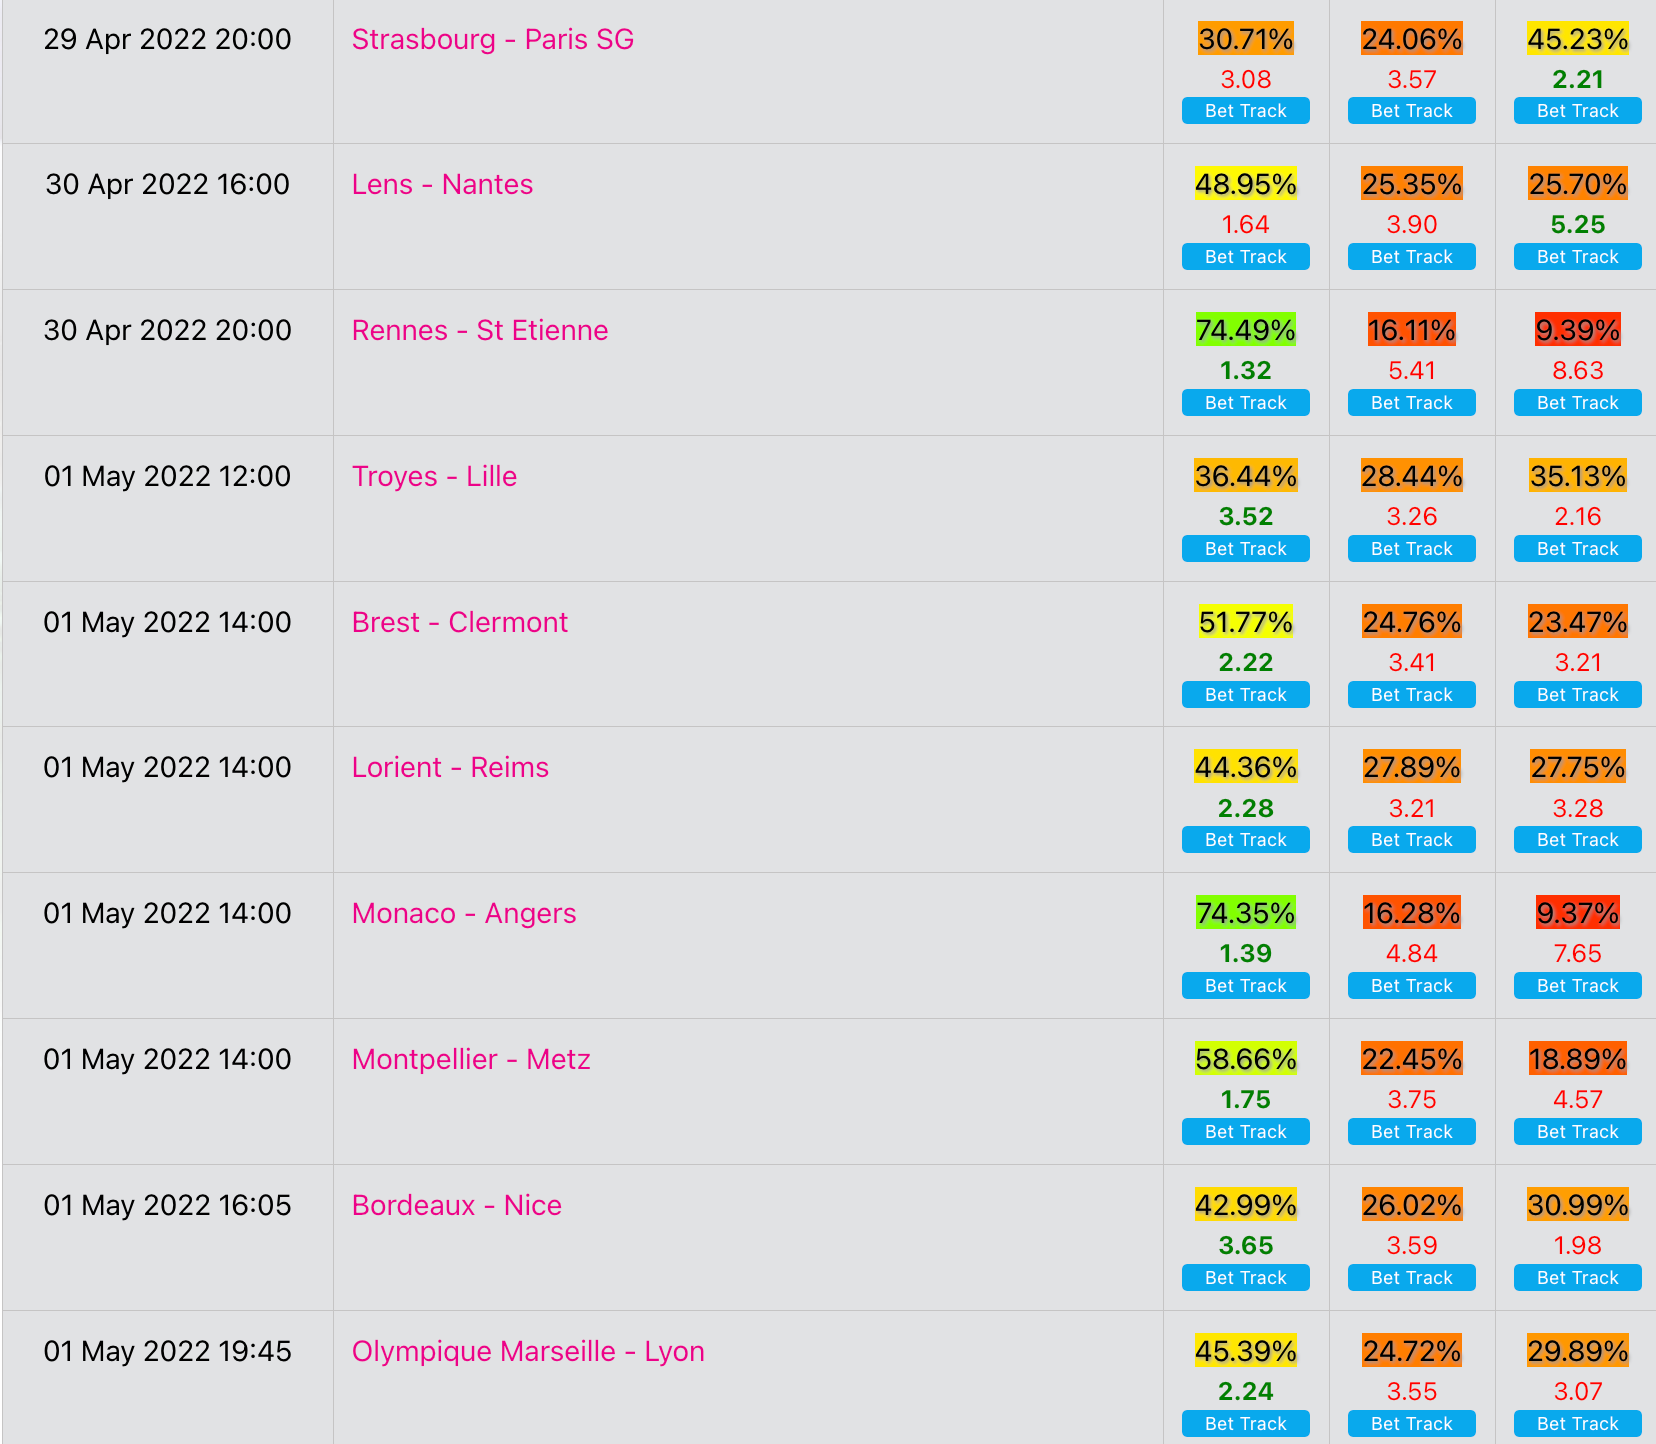Click Bet Track under Marseille home odds 2.24
This screenshot has height=1444, width=1656.
click(x=1246, y=1424)
